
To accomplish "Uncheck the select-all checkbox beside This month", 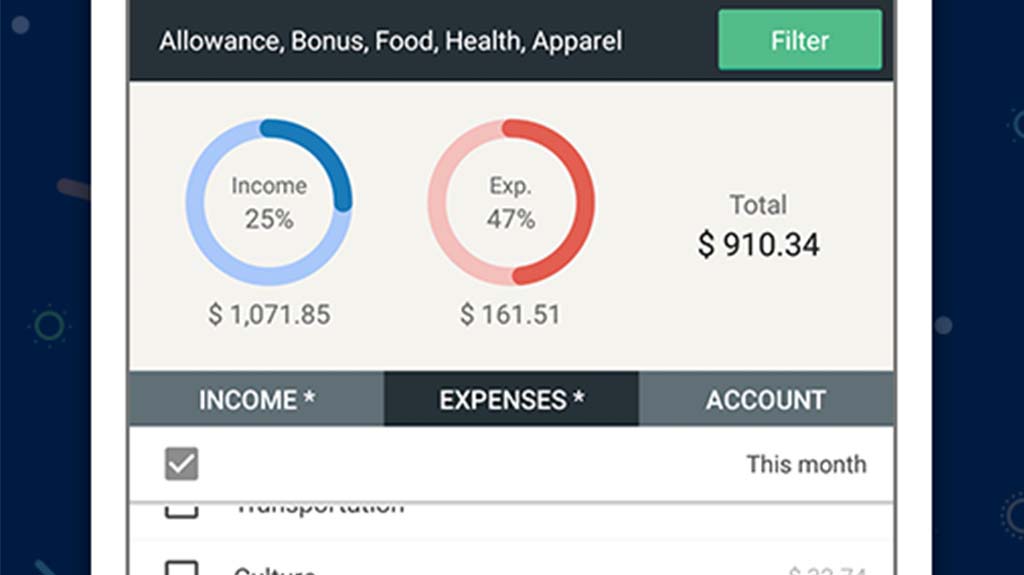I will click(x=181, y=464).
